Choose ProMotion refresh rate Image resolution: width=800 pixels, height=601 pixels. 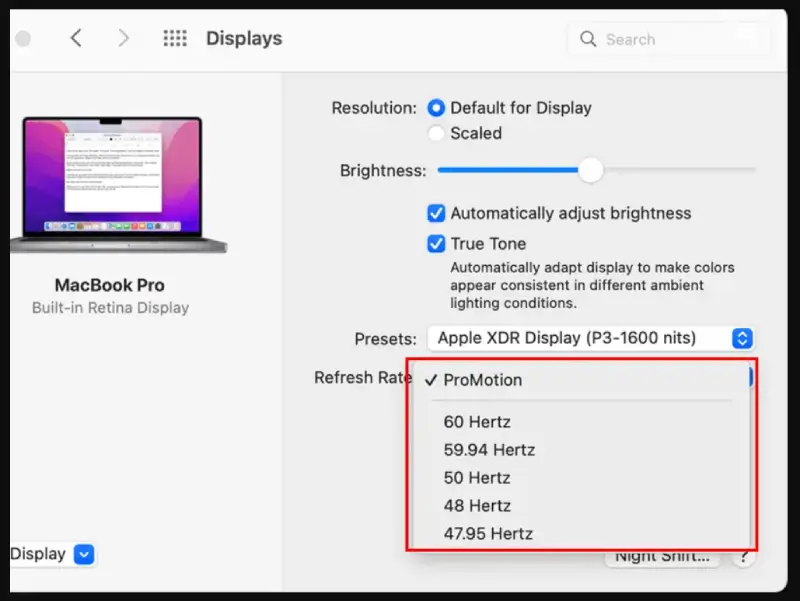coord(581,380)
